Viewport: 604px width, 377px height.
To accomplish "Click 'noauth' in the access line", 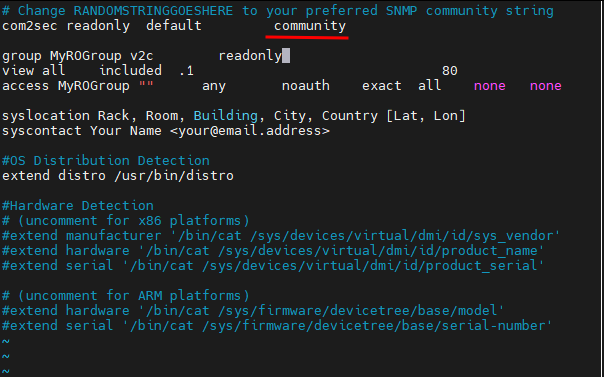I will click(306, 85).
